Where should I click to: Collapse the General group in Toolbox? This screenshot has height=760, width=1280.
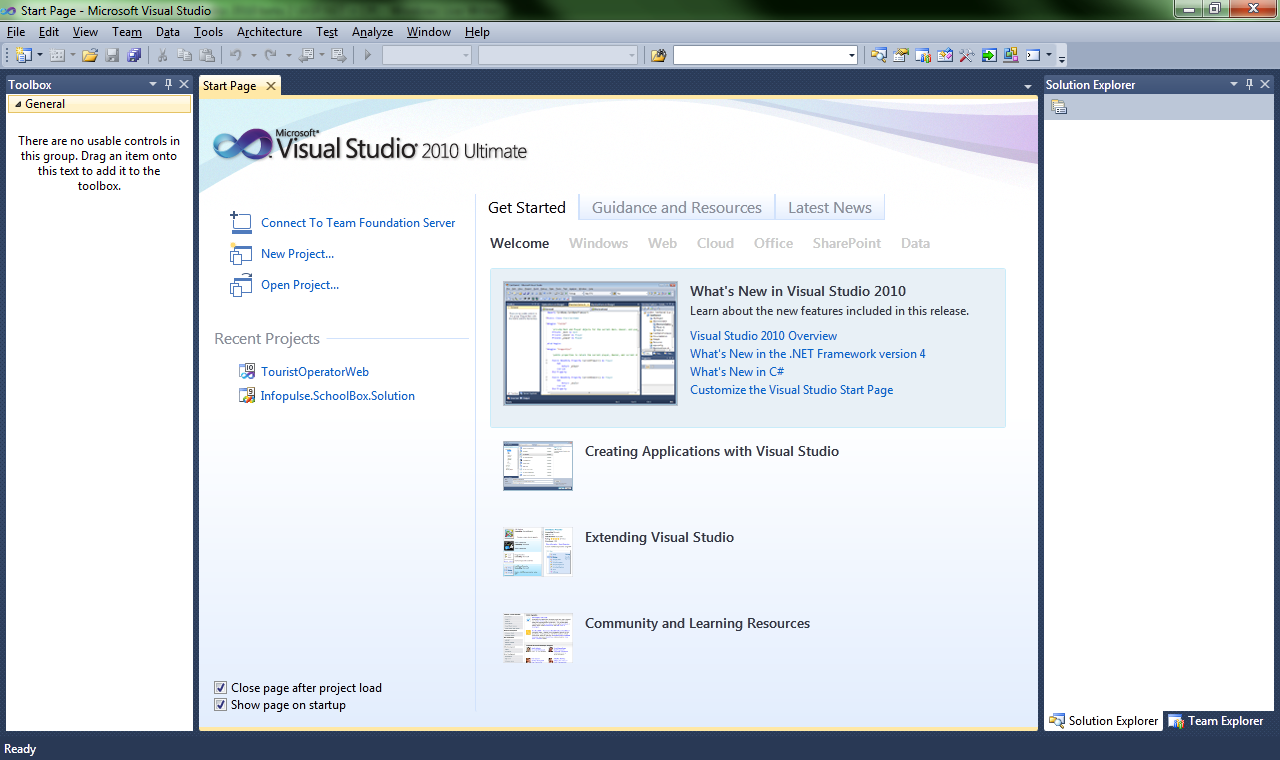click(18, 104)
